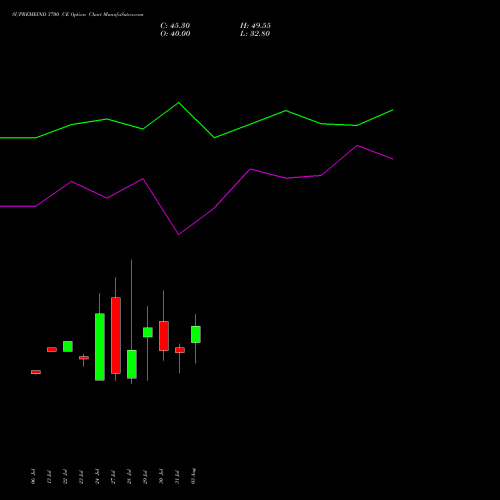Select the low value L: 32.80
The image size is (500, 500).
point(255,34)
